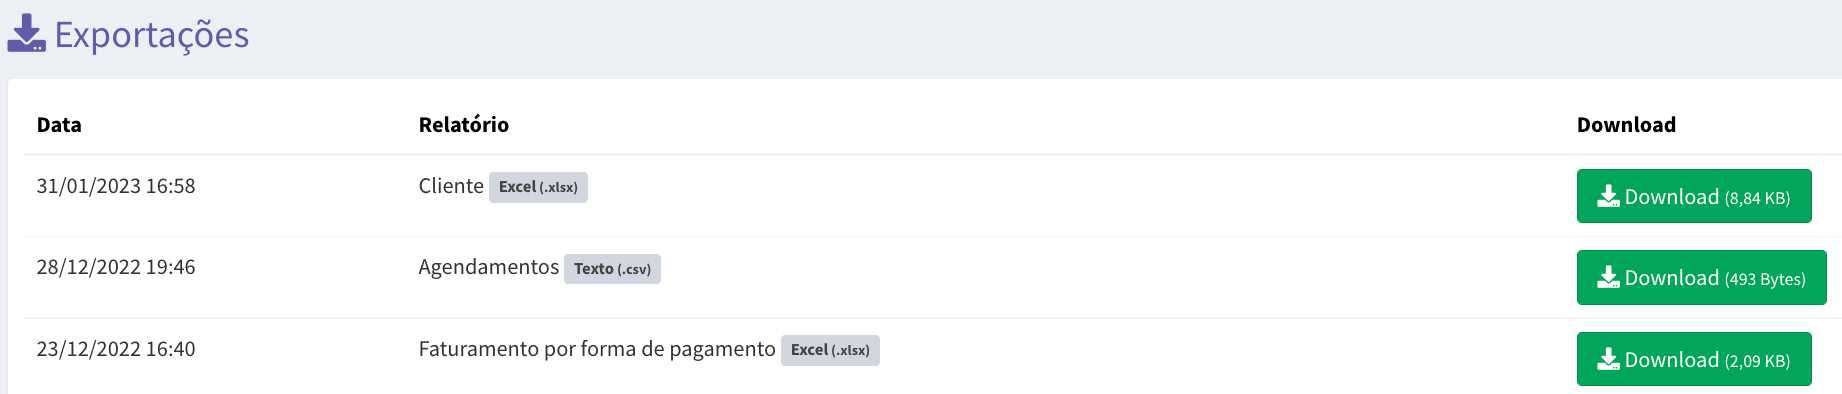The image size is (1842, 394).
Task: Click download icon in Faturamento row button
Action: pyautogui.click(x=1608, y=359)
